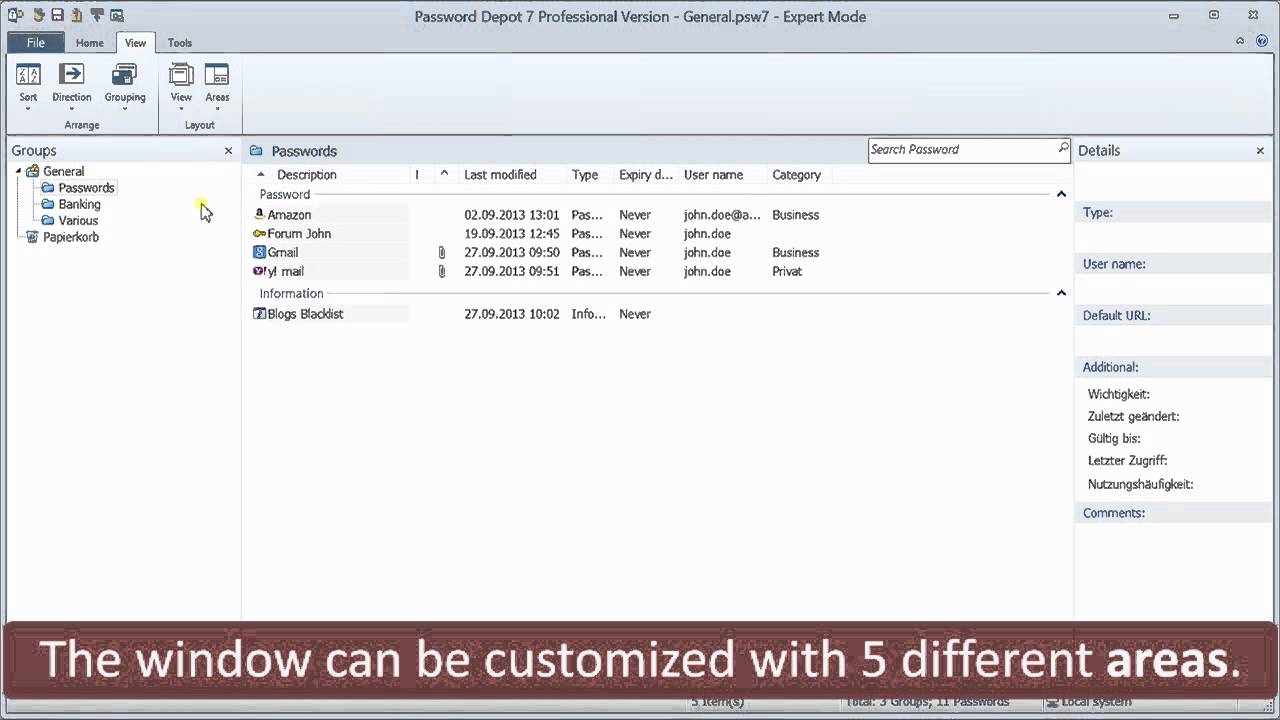Close the Groups panel
Viewport: 1280px width, 720px height.
pos(228,151)
